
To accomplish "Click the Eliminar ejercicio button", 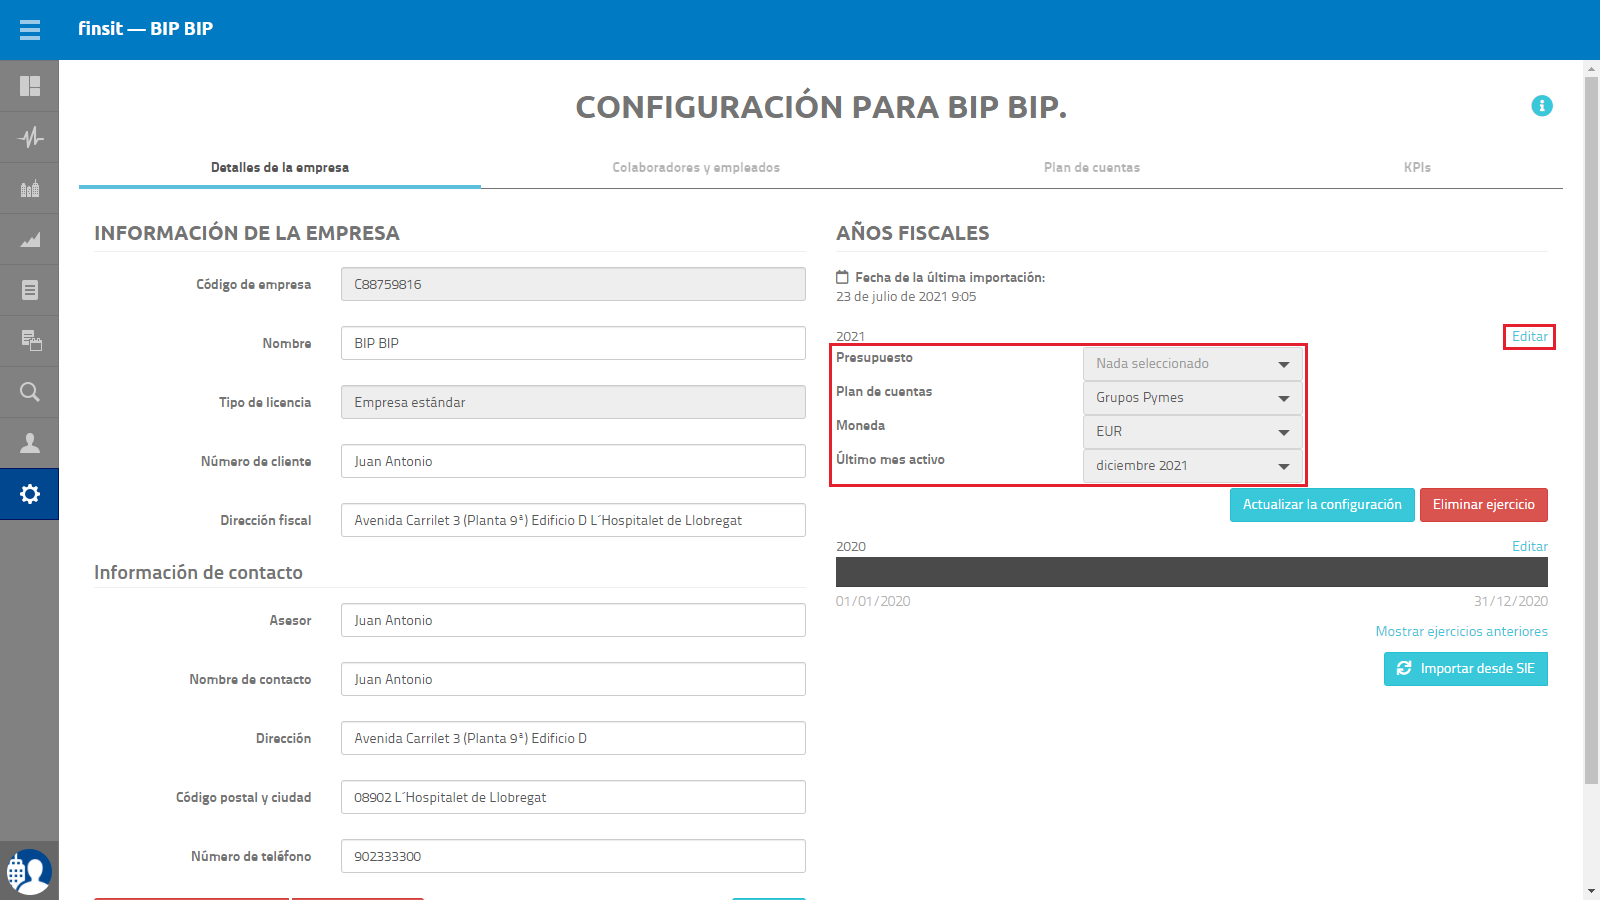I will (x=1484, y=505).
